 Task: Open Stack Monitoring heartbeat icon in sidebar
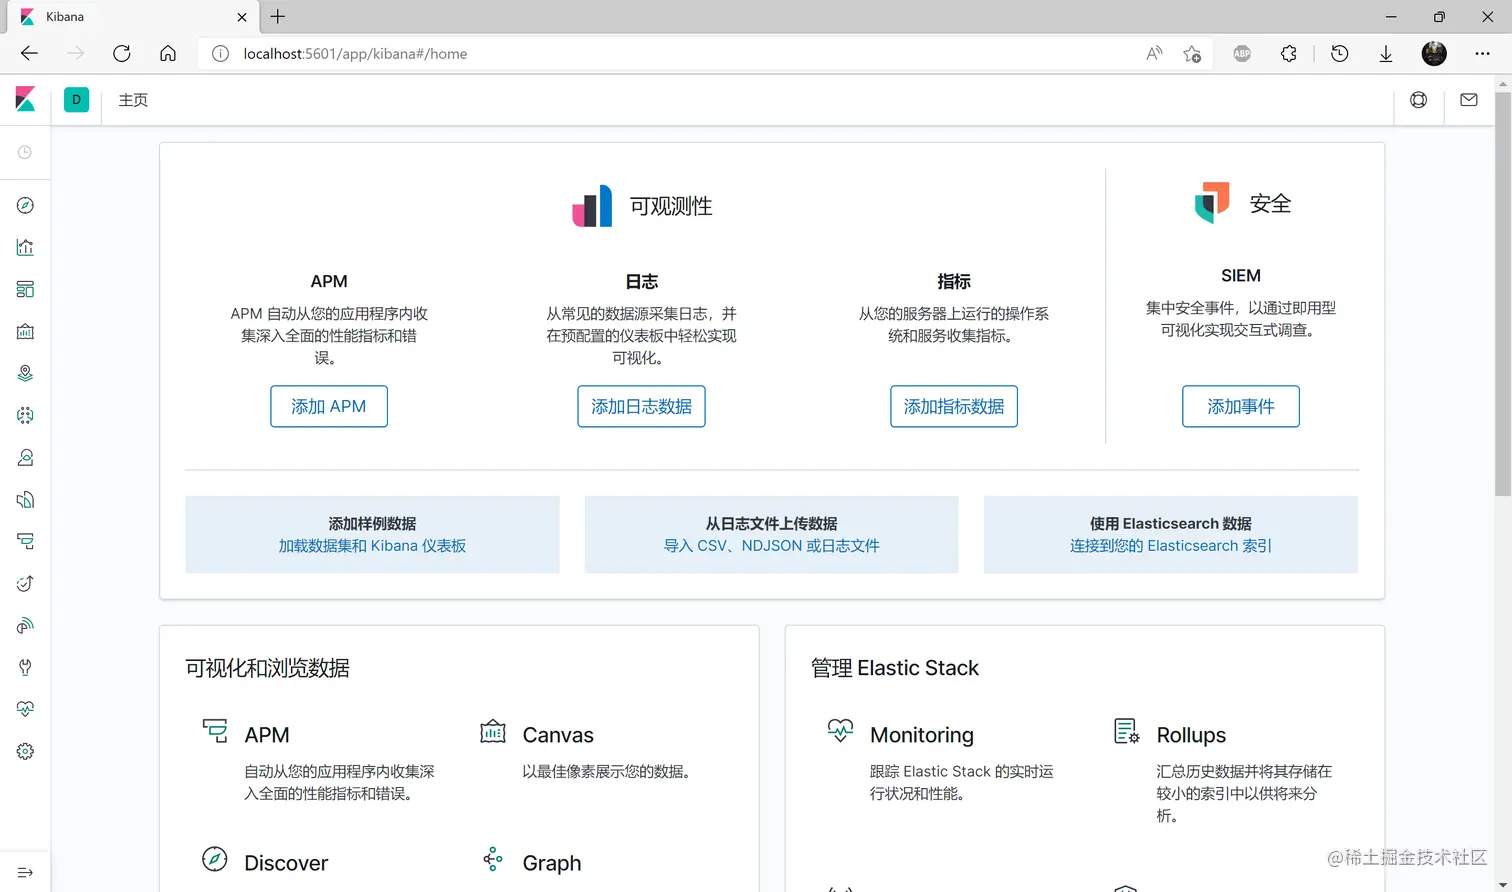(x=26, y=709)
